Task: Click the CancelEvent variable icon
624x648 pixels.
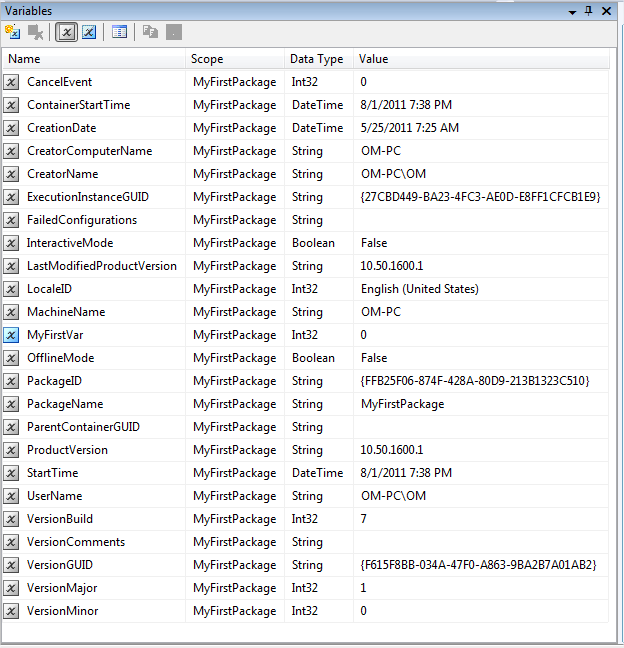Action: [12, 82]
